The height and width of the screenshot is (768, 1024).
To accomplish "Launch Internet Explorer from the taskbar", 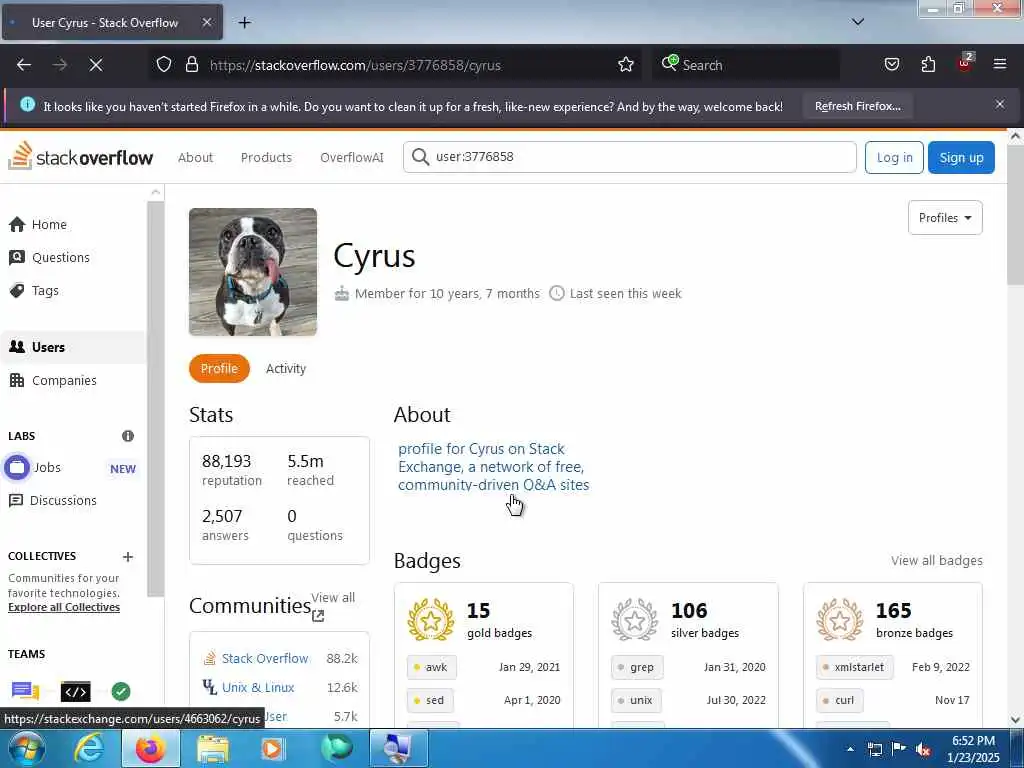I will point(89,748).
